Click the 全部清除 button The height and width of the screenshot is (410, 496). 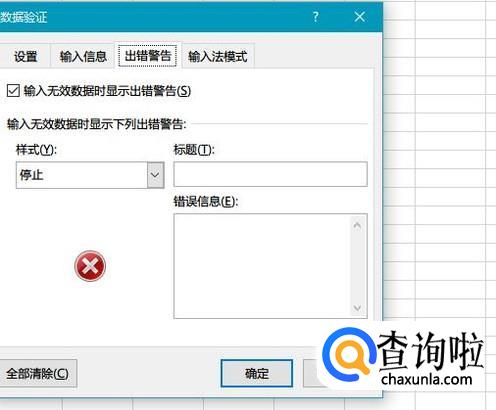click(x=37, y=373)
